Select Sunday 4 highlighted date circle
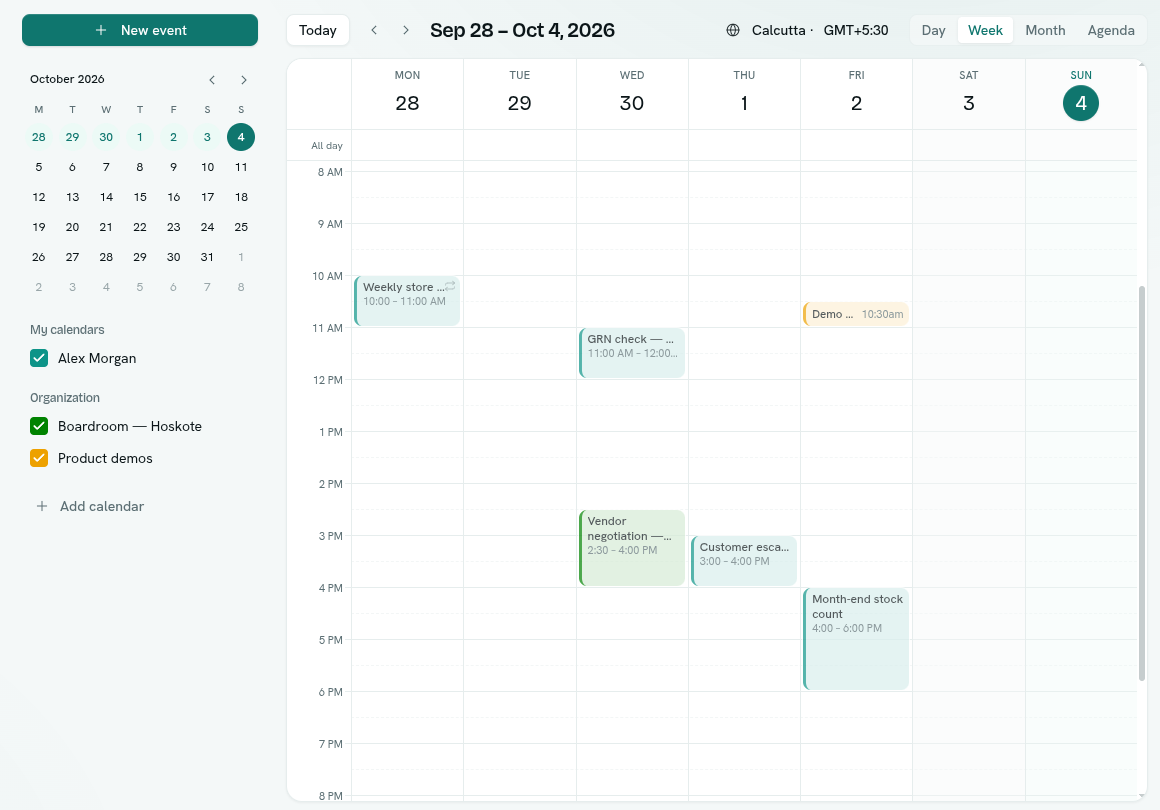The height and width of the screenshot is (810, 1160). click(1081, 103)
